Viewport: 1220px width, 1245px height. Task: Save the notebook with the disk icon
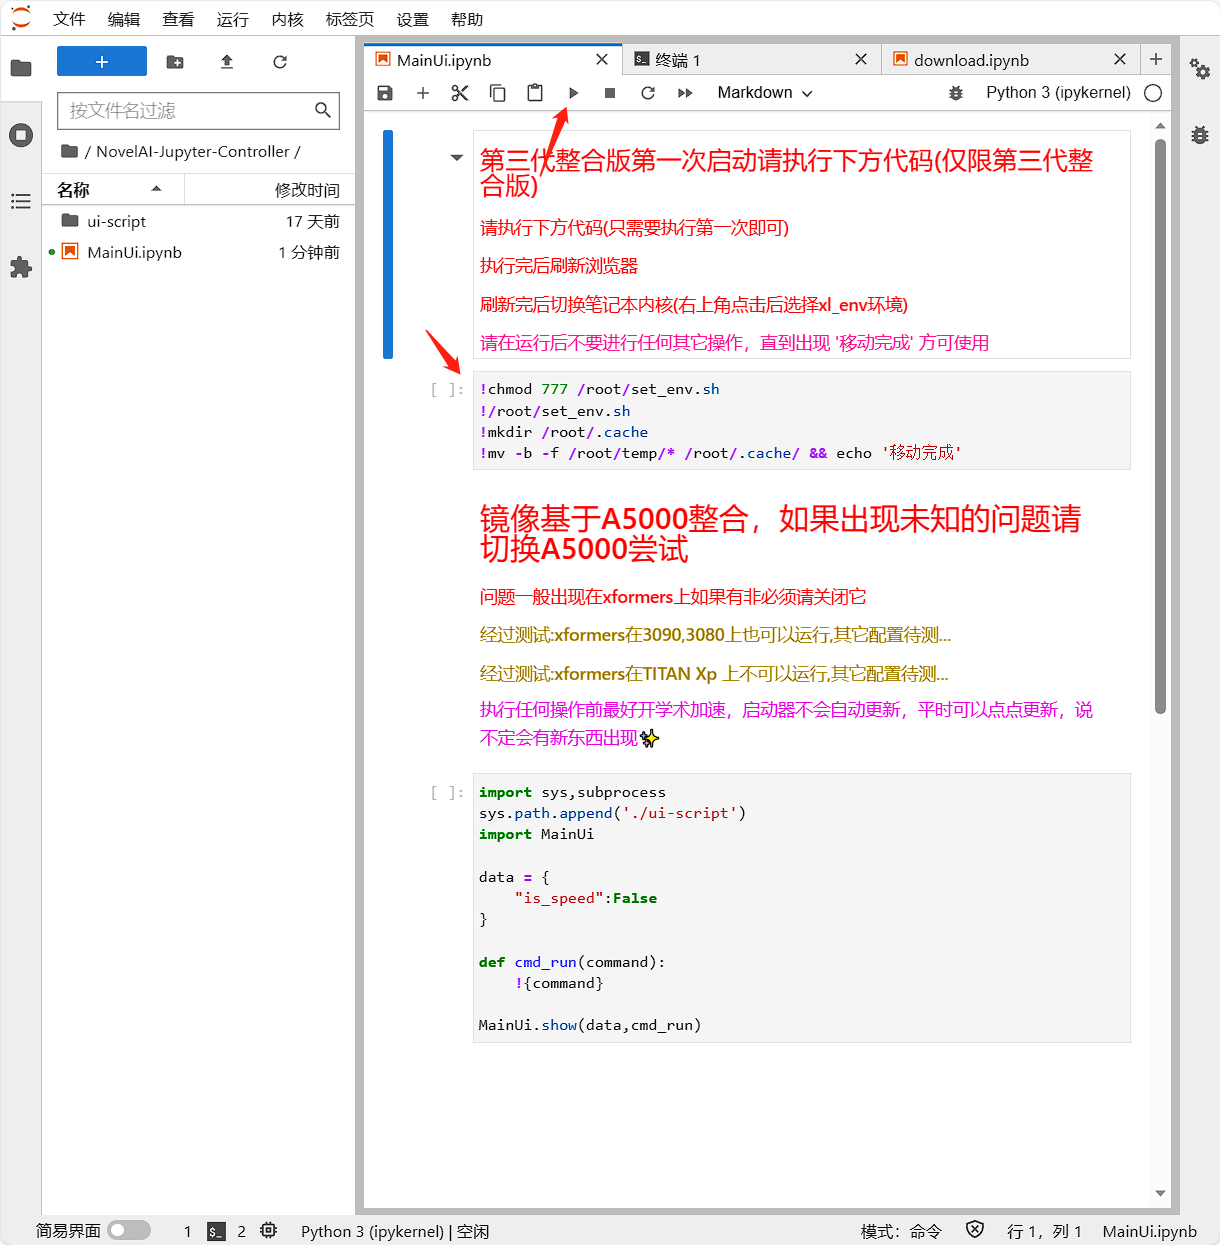[x=385, y=93]
